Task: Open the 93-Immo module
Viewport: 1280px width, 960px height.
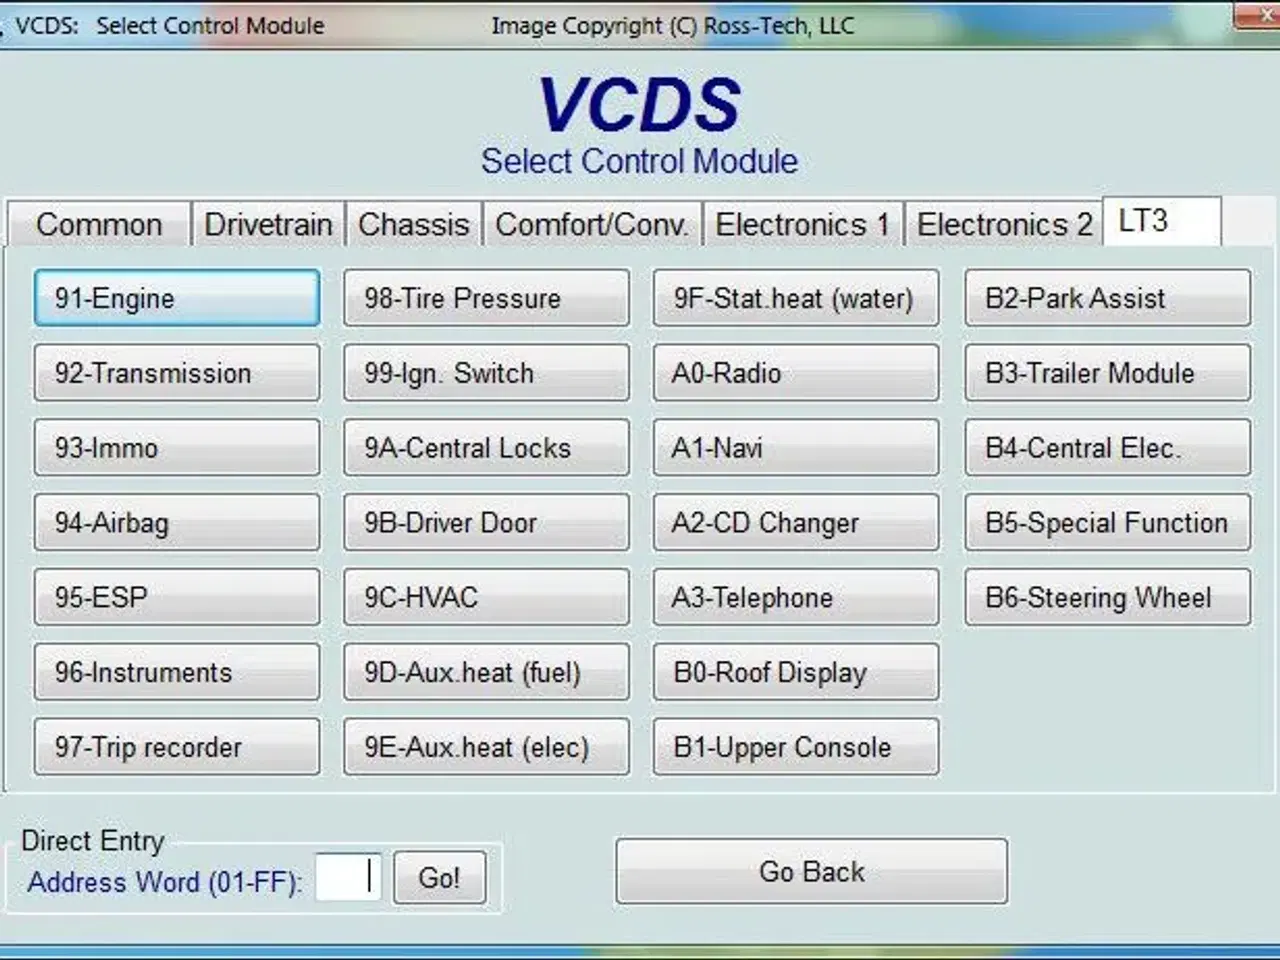Action: click(177, 447)
